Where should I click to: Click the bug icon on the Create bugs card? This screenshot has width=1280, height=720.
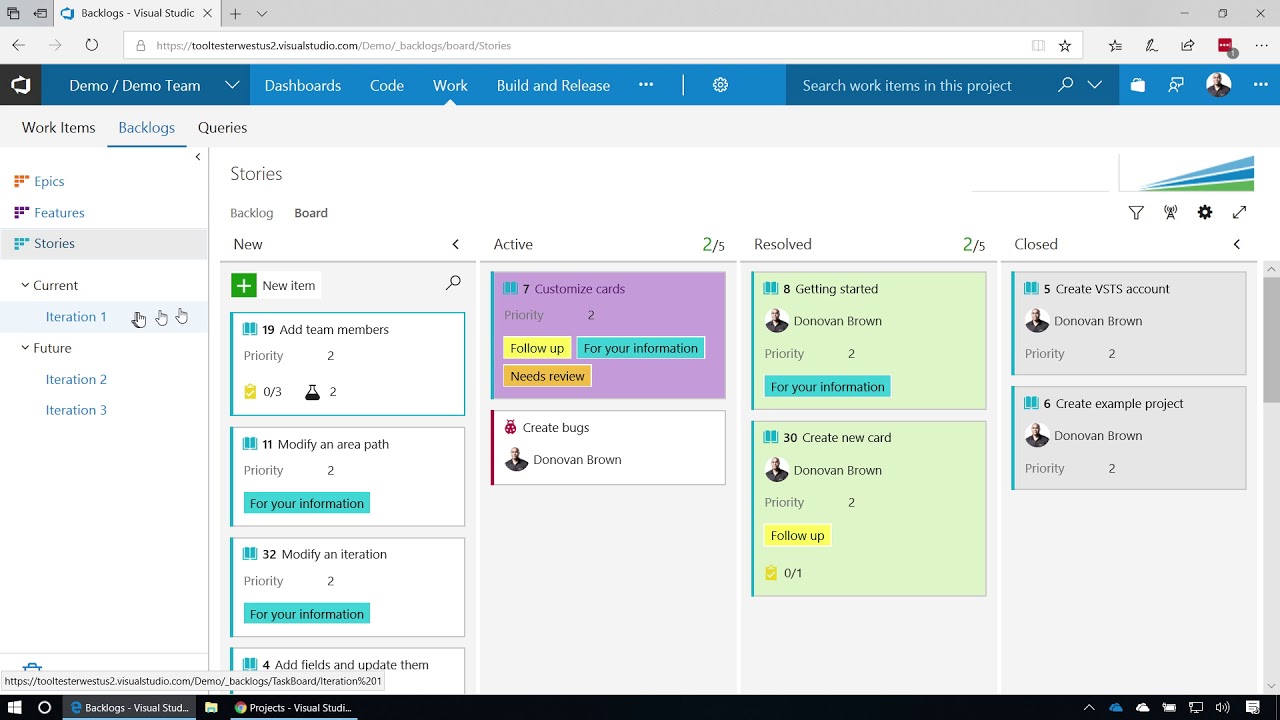point(510,427)
